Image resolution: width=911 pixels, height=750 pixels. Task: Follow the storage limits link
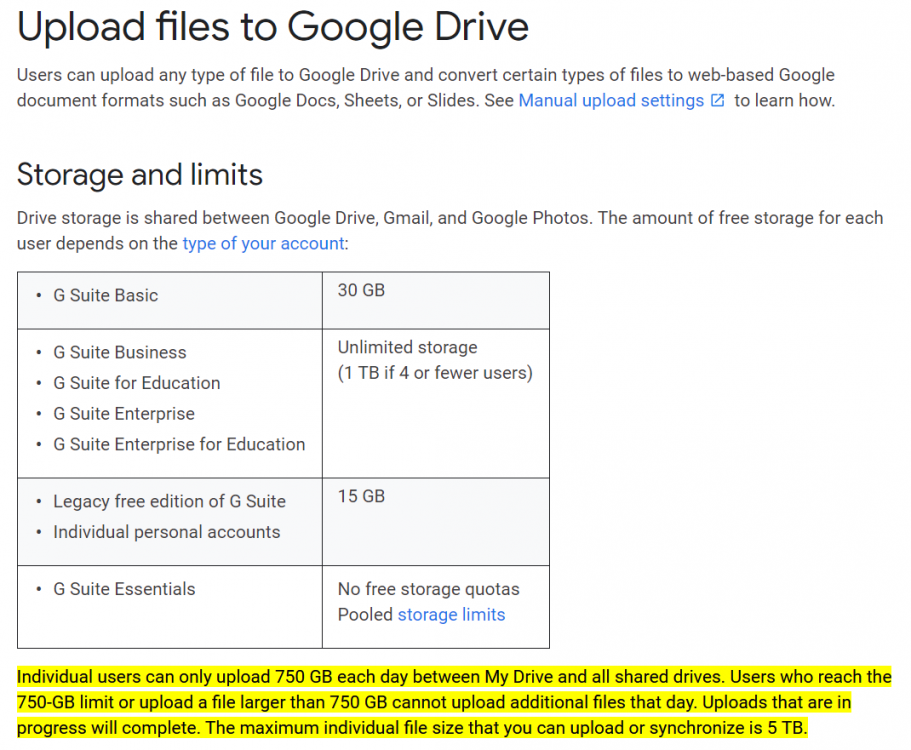coord(451,615)
